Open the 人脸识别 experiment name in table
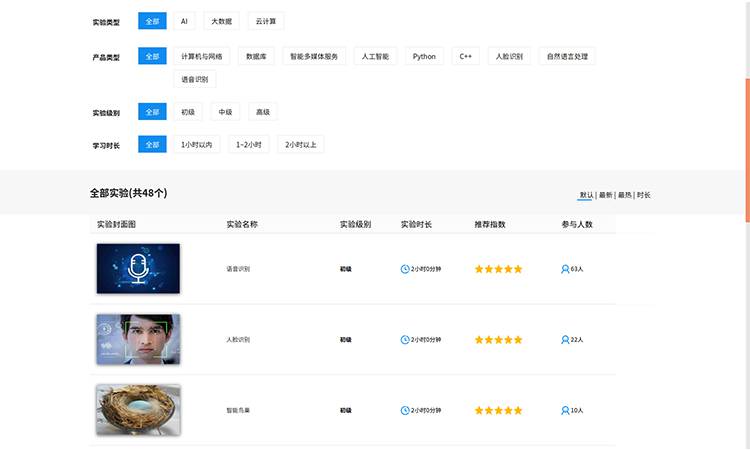The image size is (750, 450). click(x=238, y=340)
